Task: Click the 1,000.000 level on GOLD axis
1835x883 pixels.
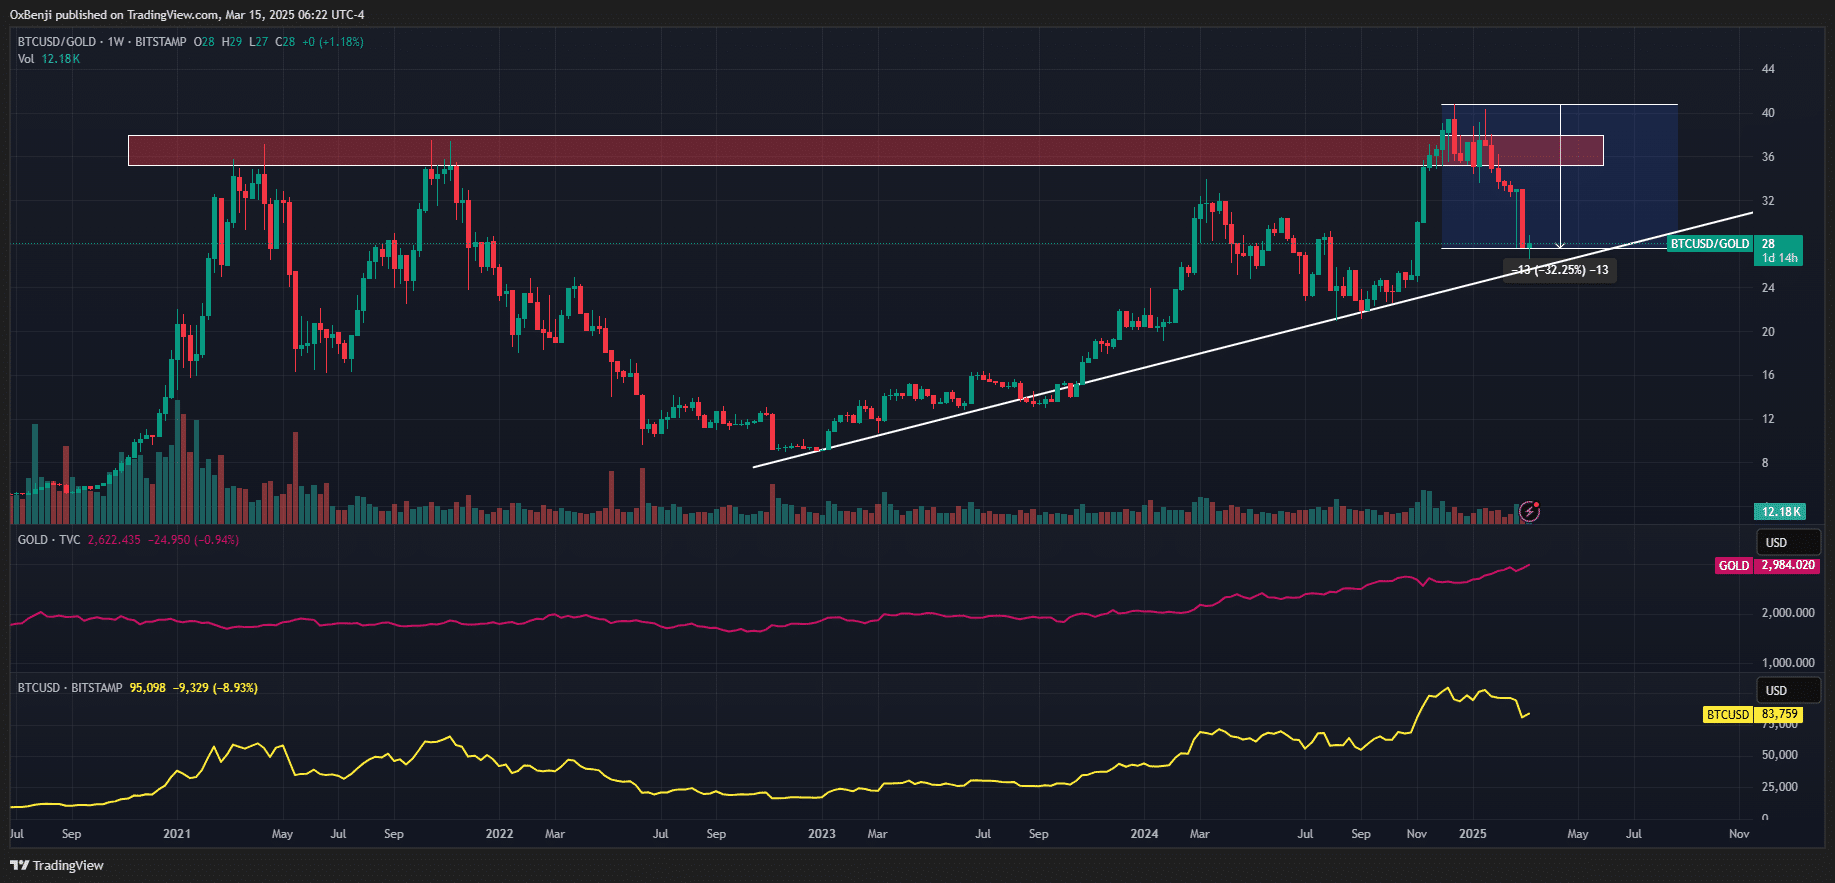Action: click(1788, 663)
